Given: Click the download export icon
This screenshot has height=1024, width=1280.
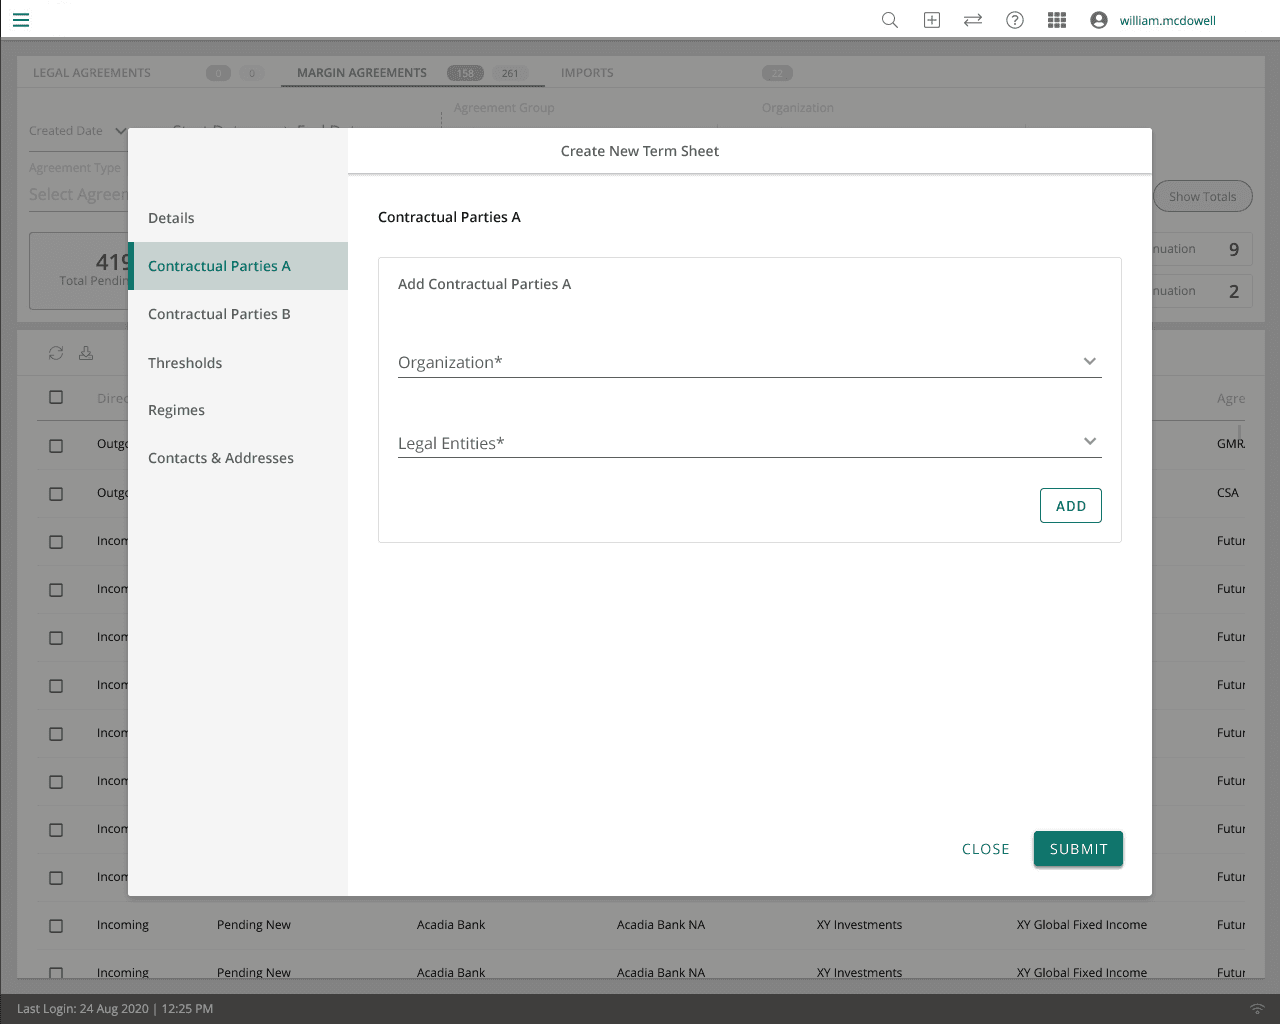Looking at the screenshot, I should (86, 353).
